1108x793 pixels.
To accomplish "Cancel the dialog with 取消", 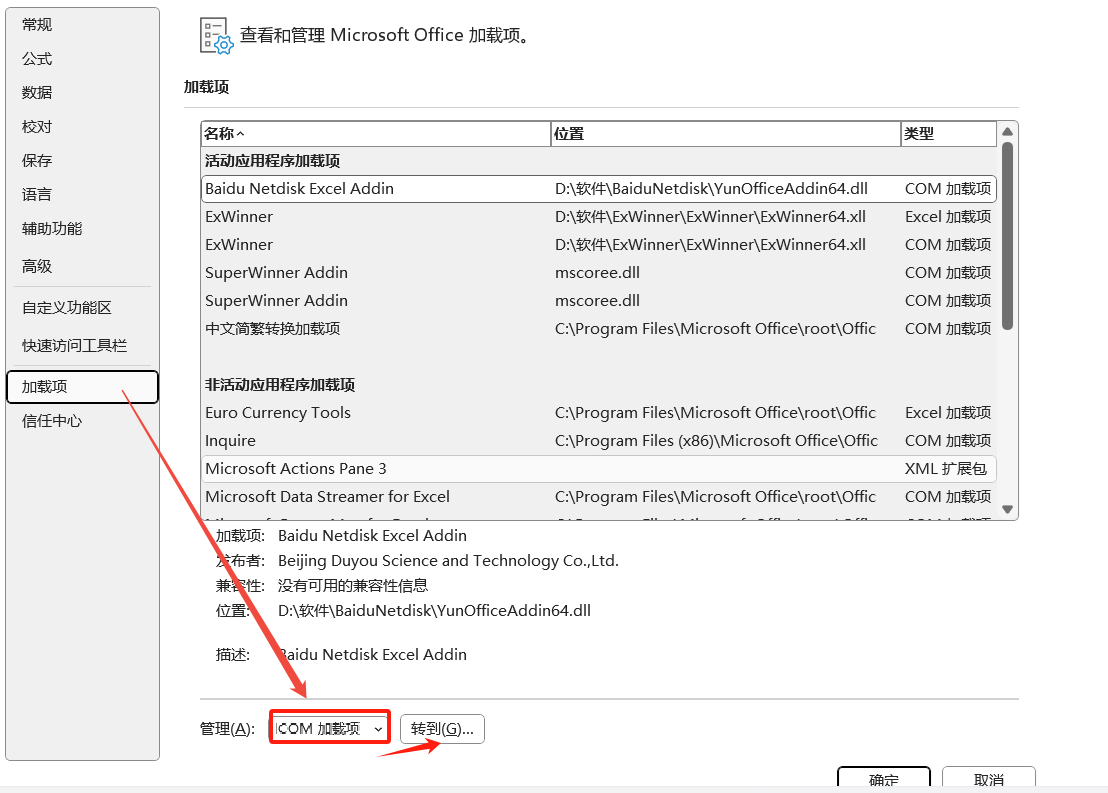I will pos(989,779).
